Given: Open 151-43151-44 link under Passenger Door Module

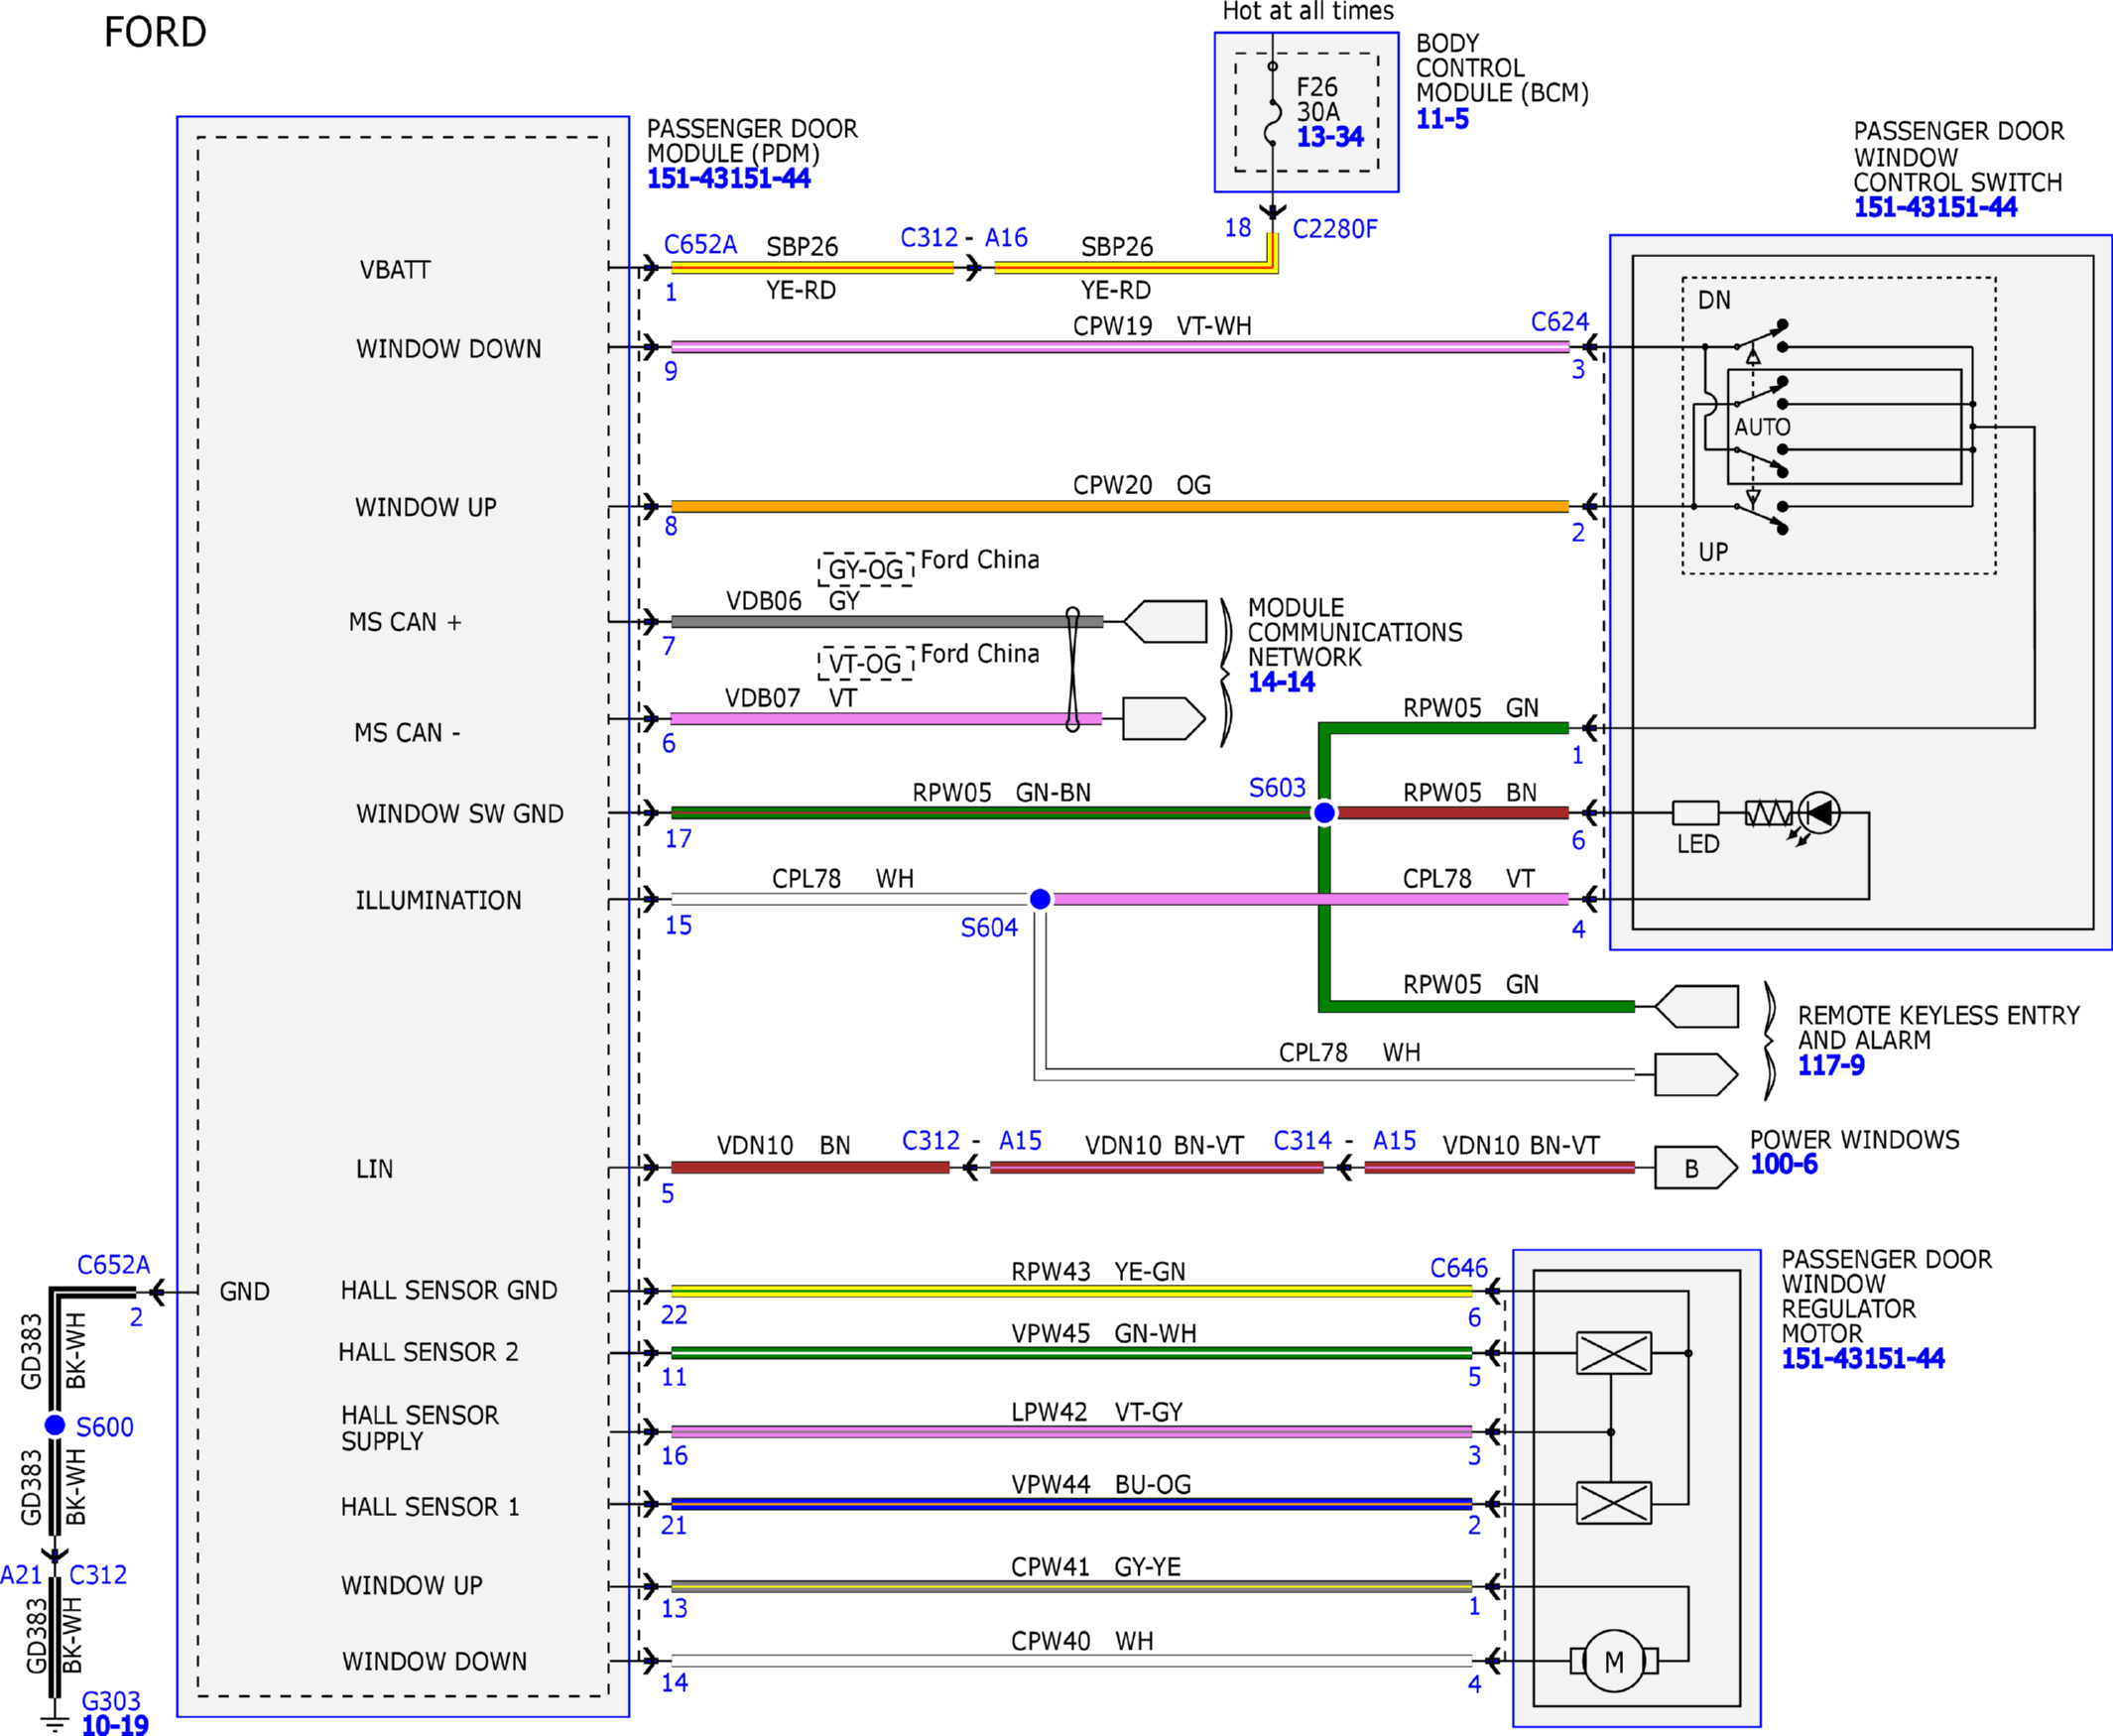Looking at the screenshot, I should pyautogui.click(x=728, y=179).
